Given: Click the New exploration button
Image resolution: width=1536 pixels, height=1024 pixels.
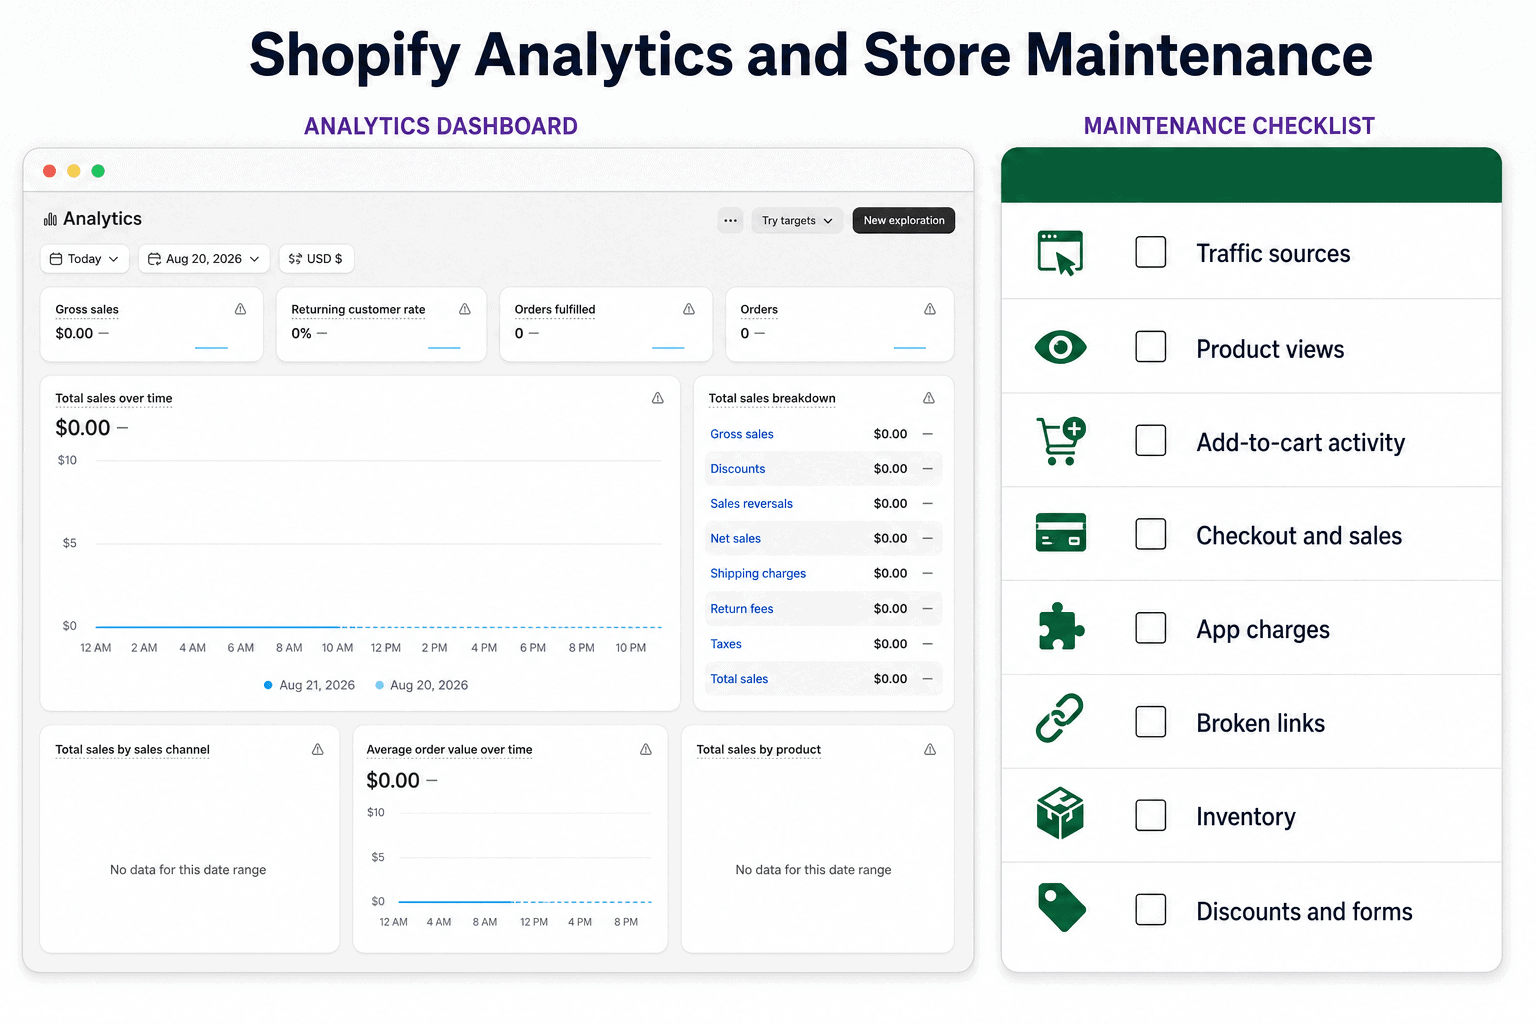Looking at the screenshot, I should tap(904, 221).
